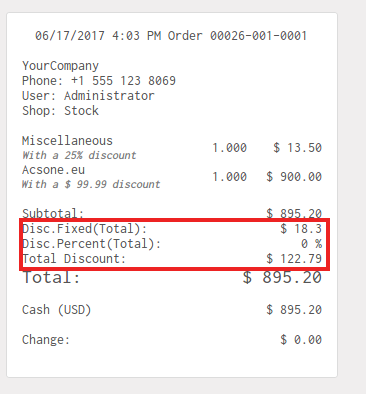Click the 25% discount note
The height and width of the screenshot is (394, 366).
(79, 155)
